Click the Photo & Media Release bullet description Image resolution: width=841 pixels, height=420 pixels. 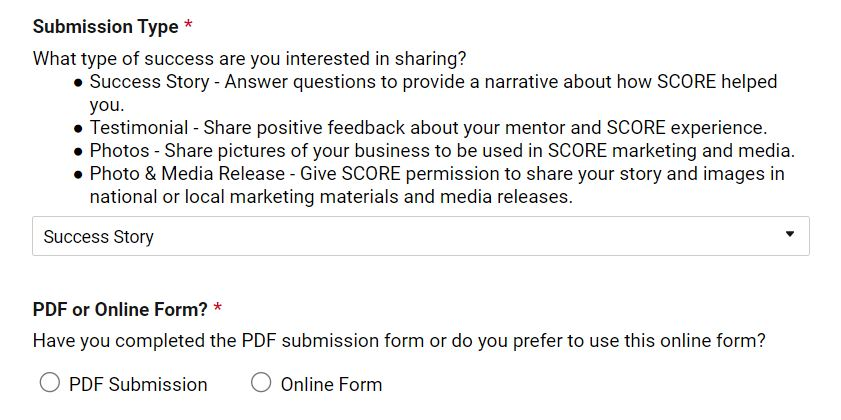pyautogui.click(x=436, y=174)
